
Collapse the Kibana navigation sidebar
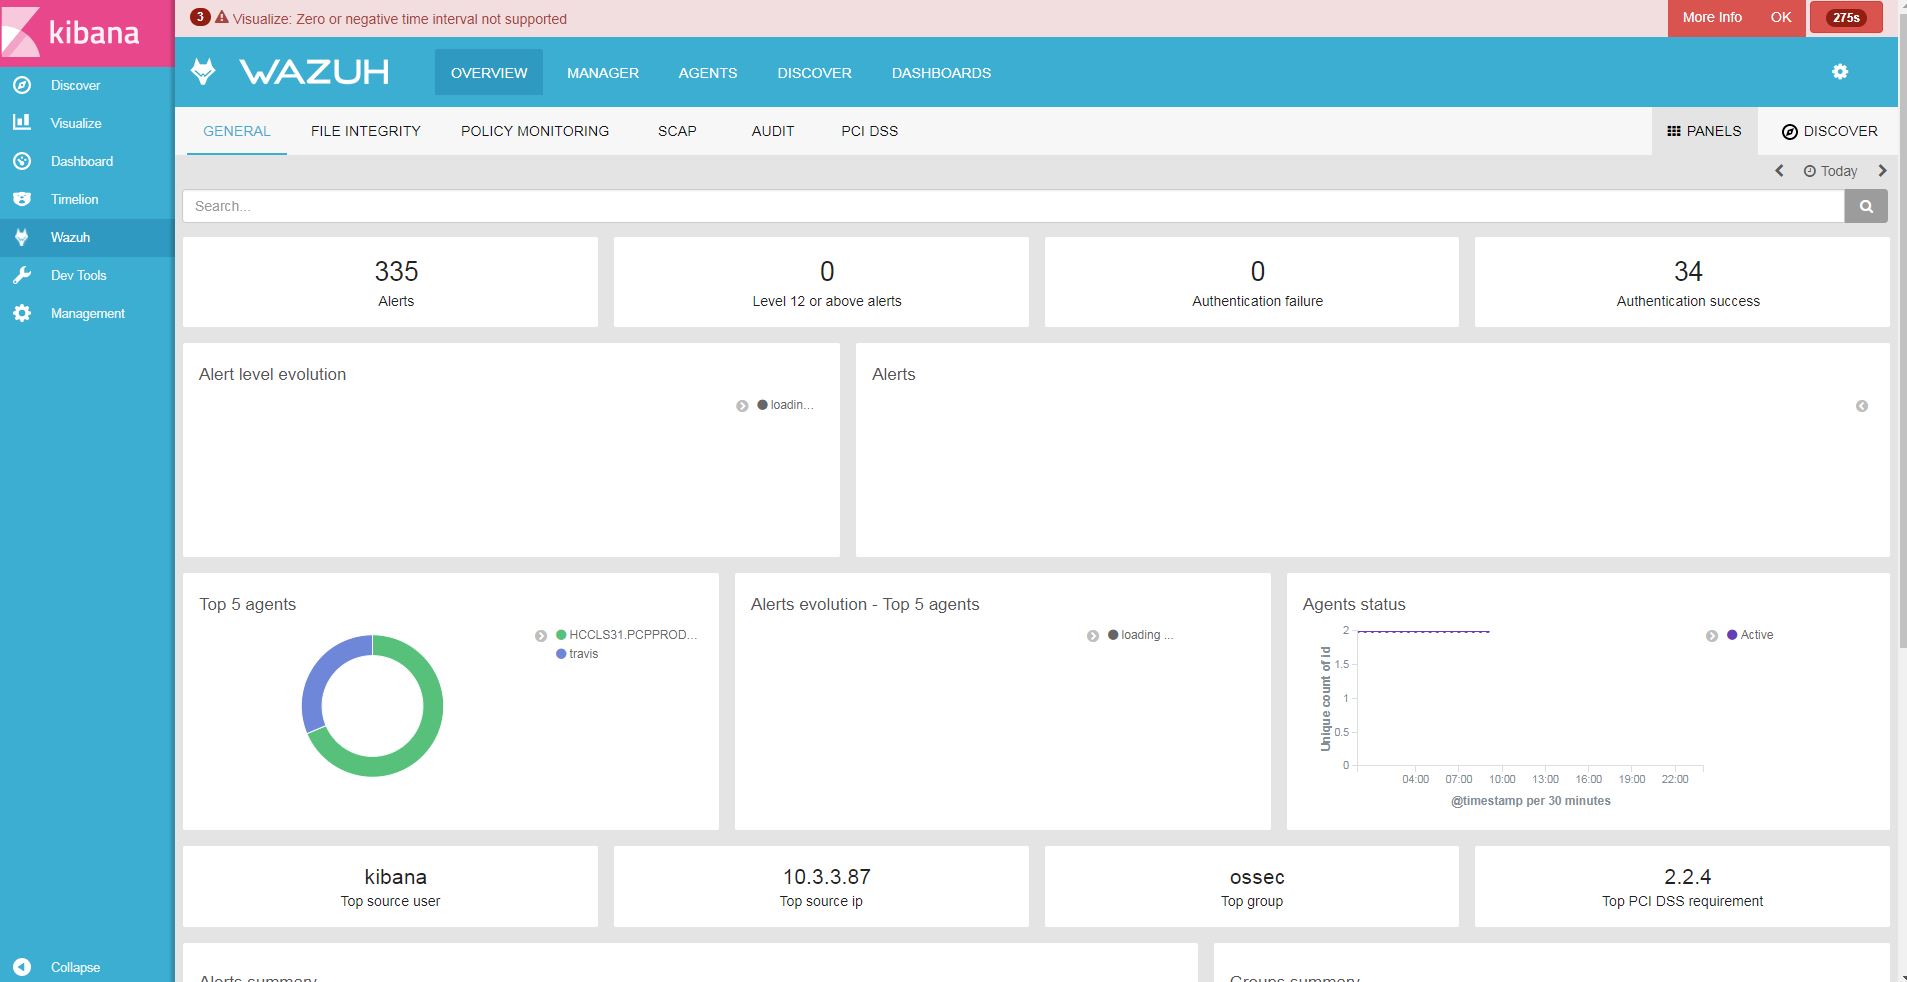pyautogui.click(x=22, y=967)
